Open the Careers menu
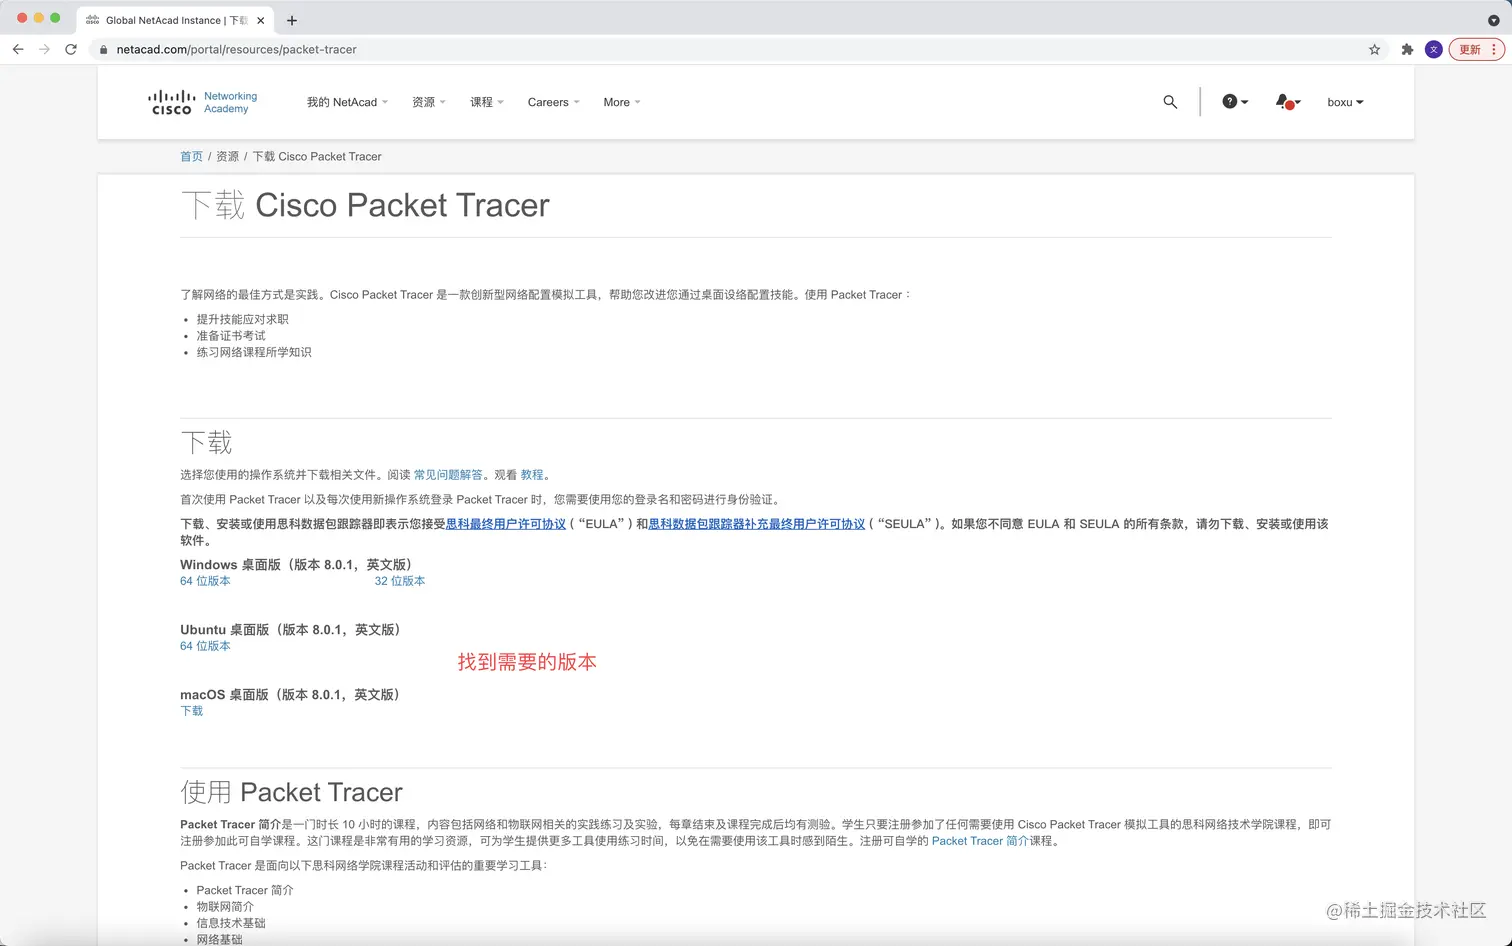Screen dimensions: 1512x946 553,102
